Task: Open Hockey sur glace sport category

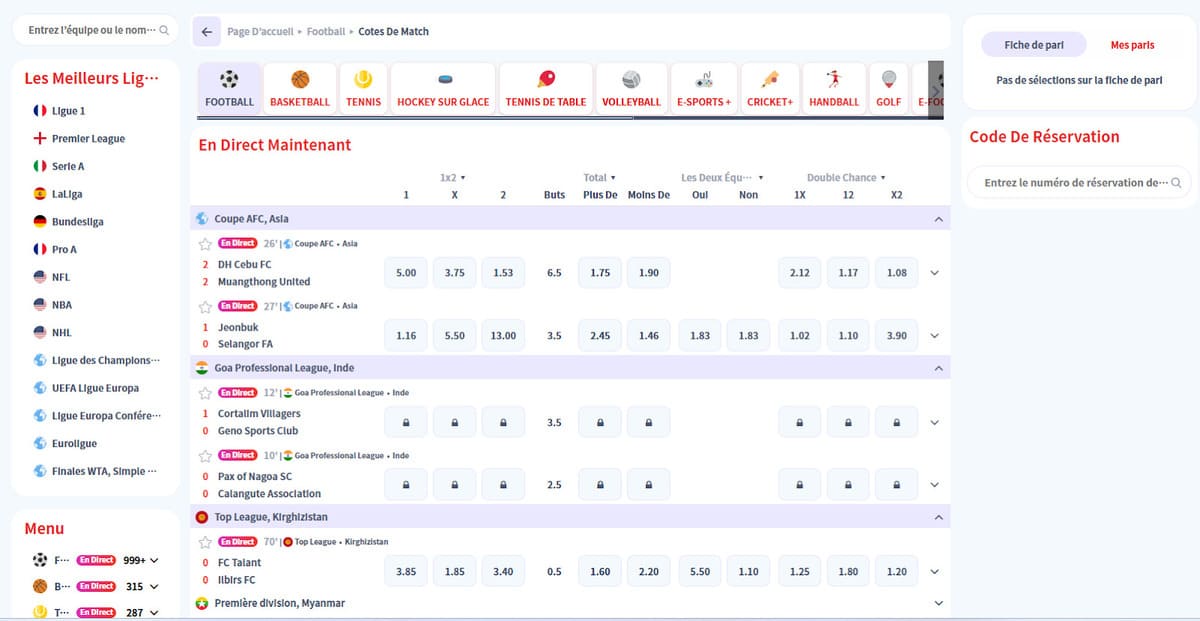Action: point(443,80)
